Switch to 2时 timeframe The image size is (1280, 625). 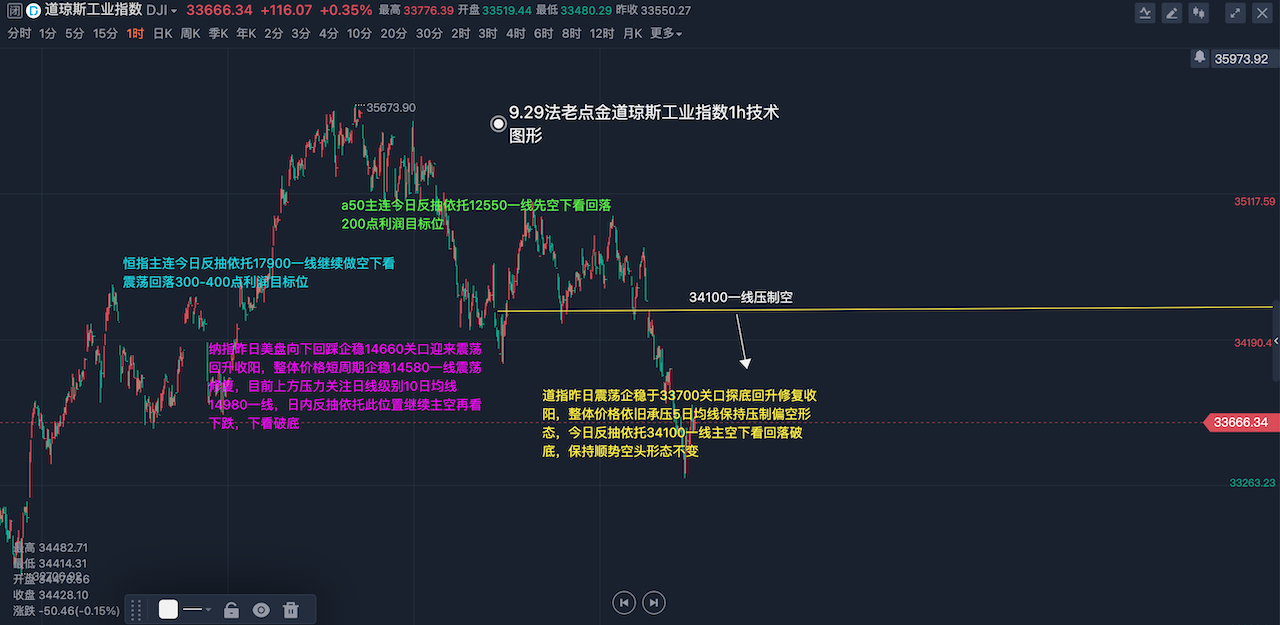460,33
